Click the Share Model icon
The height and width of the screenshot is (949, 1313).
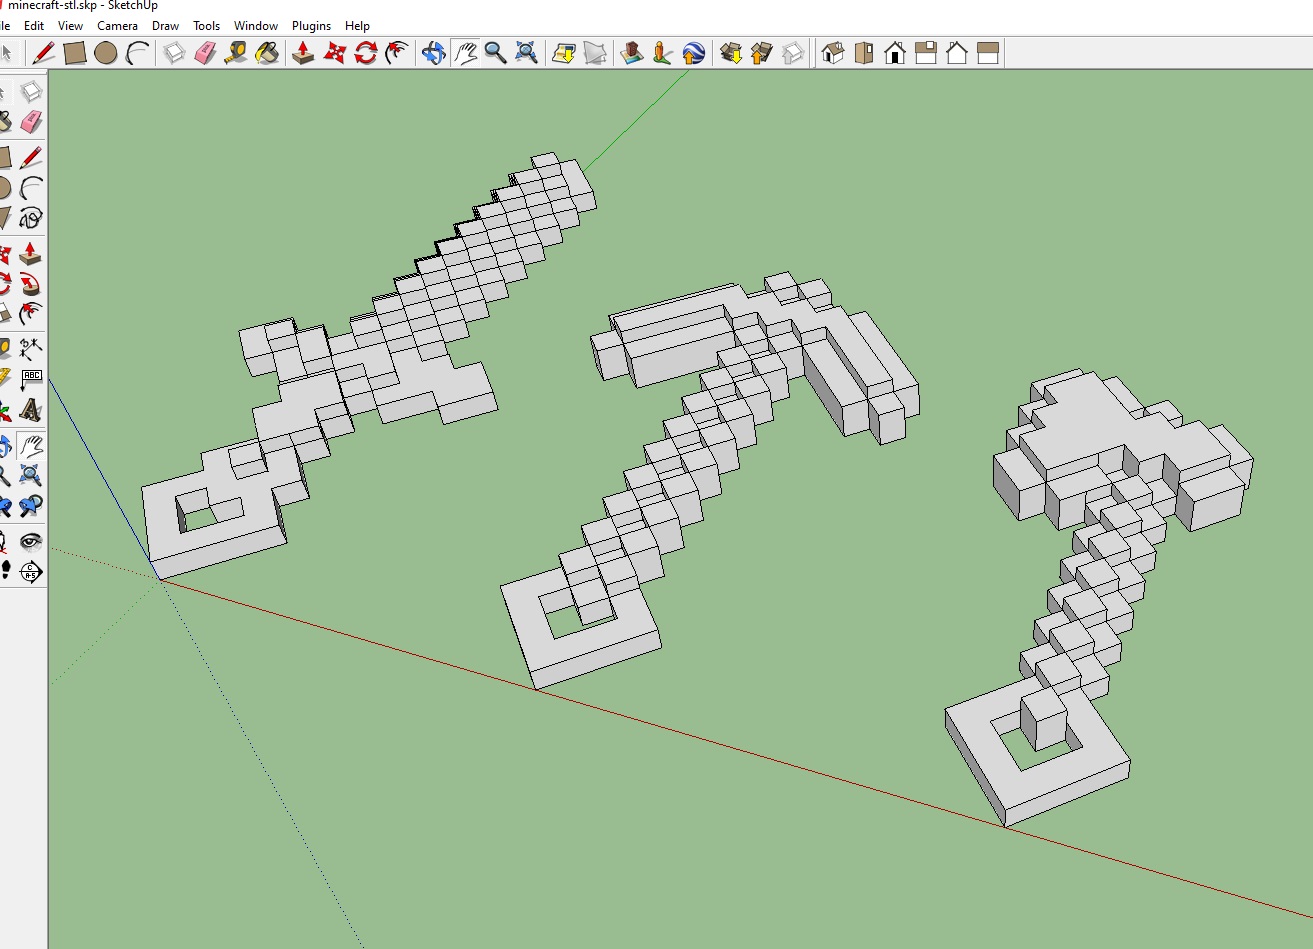[762, 53]
